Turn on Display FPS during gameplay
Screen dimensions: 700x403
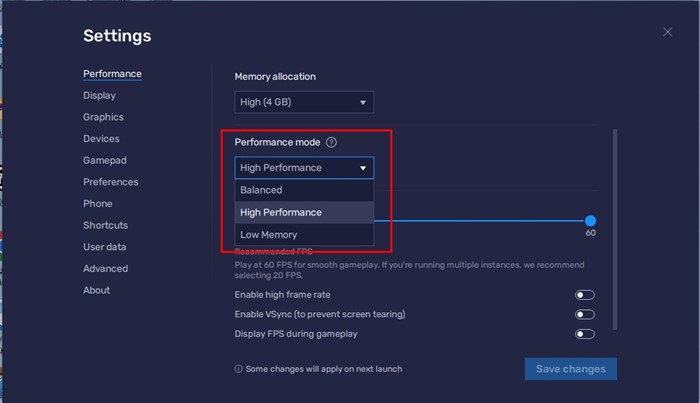(x=585, y=334)
